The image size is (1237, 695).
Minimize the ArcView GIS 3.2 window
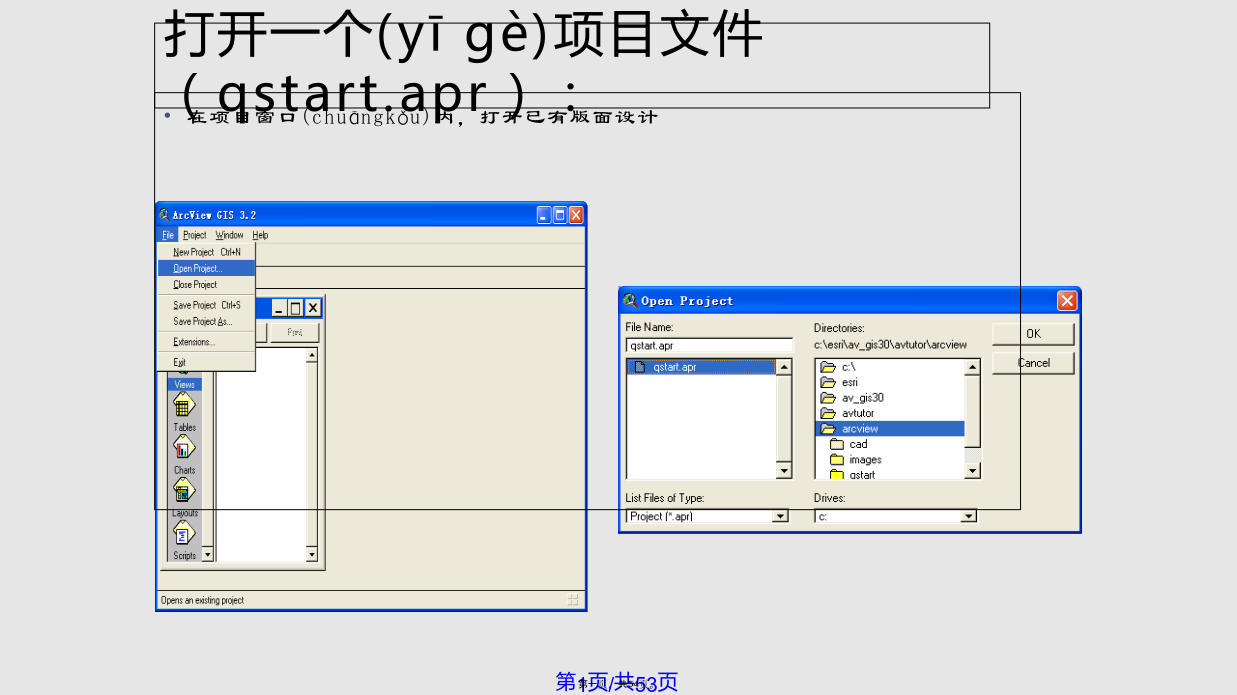coord(544,215)
